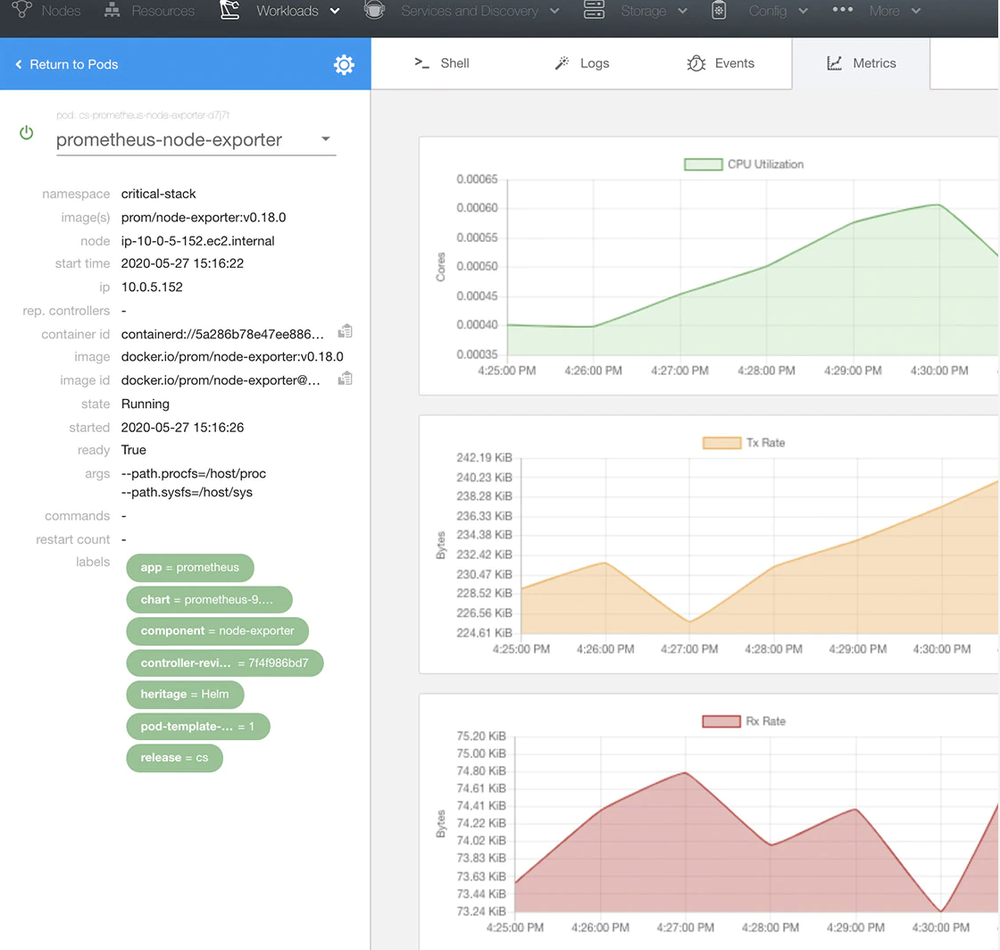Click the Logs magic wand icon
The image size is (1000, 950).
click(x=562, y=62)
